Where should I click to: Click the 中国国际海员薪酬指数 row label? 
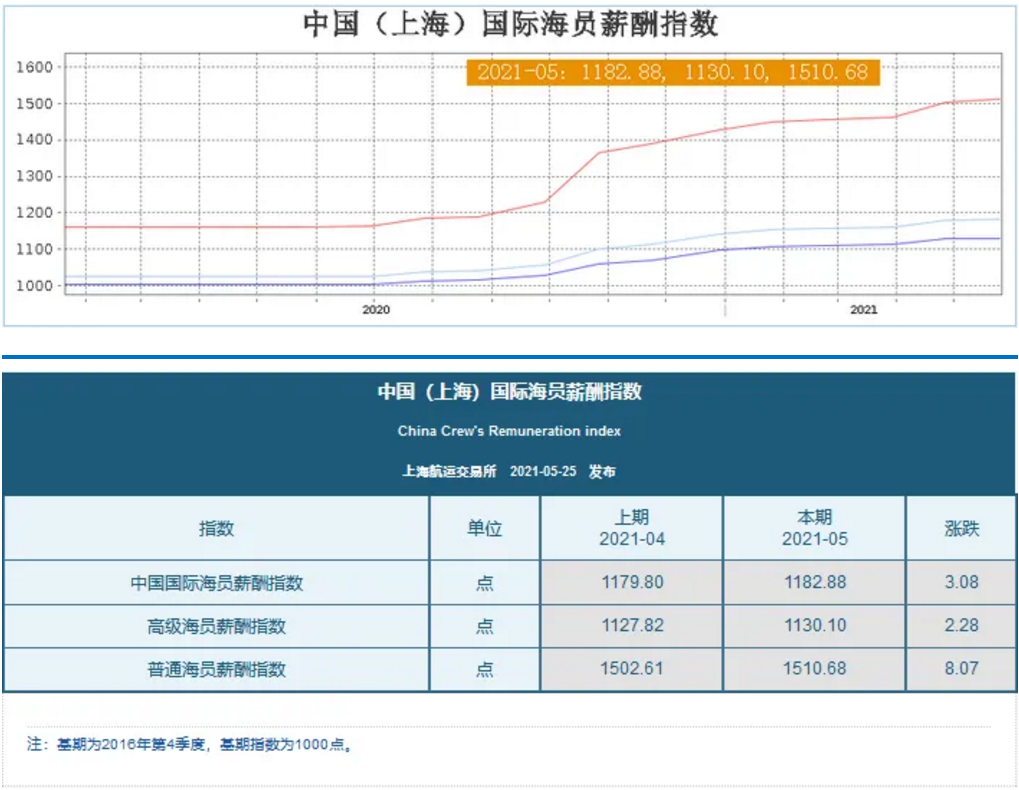click(x=216, y=582)
